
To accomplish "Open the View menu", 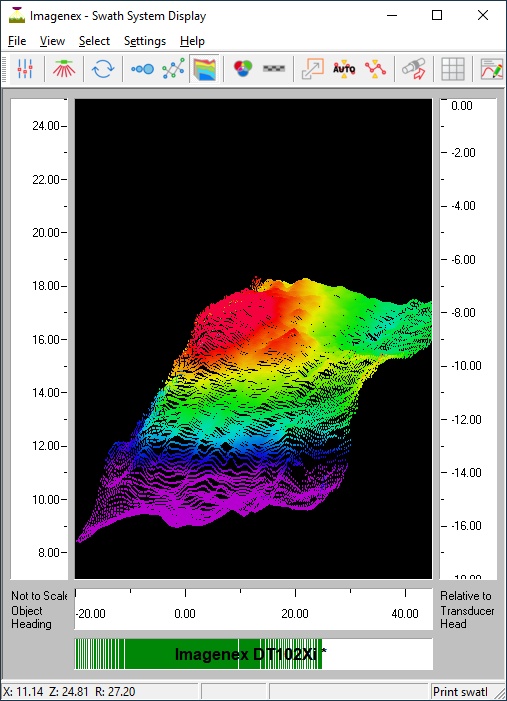I will tap(52, 41).
